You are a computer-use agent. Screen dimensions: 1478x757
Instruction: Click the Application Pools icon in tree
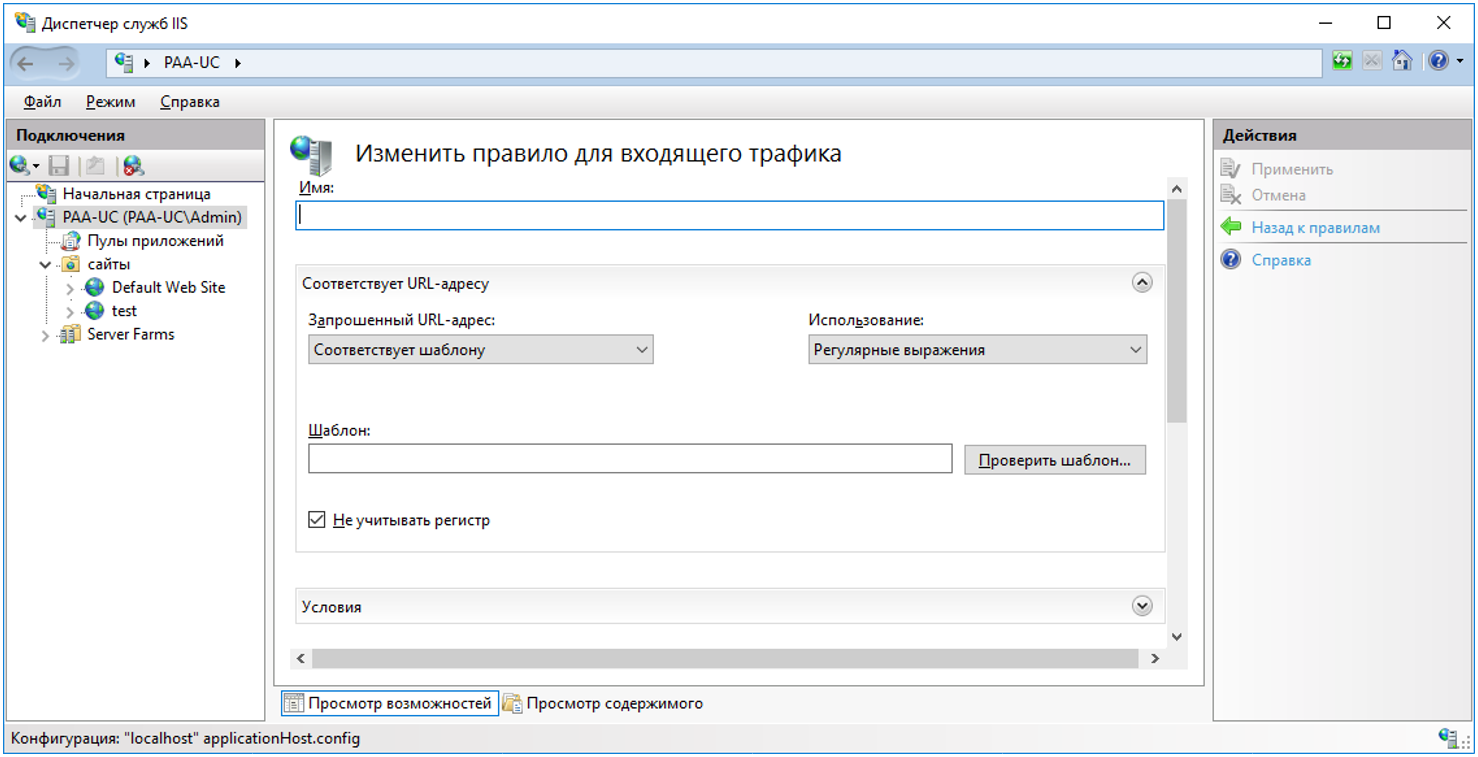coord(70,241)
